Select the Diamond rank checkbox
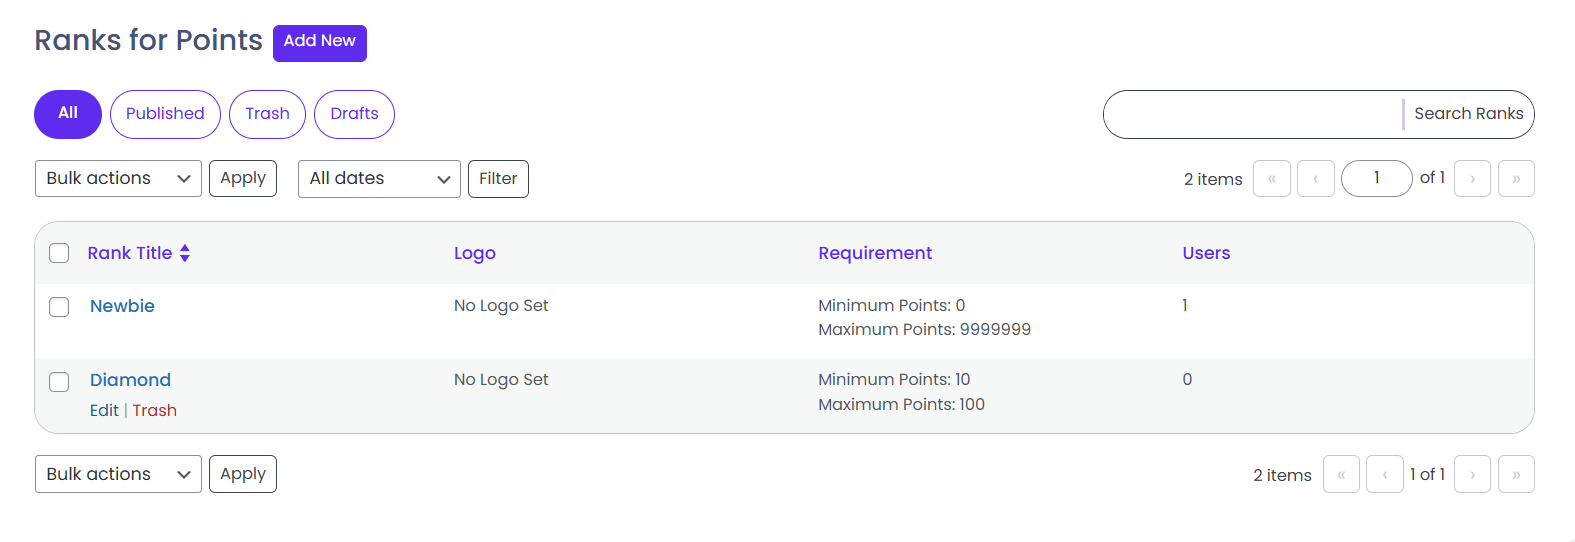 tap(59, 382)
